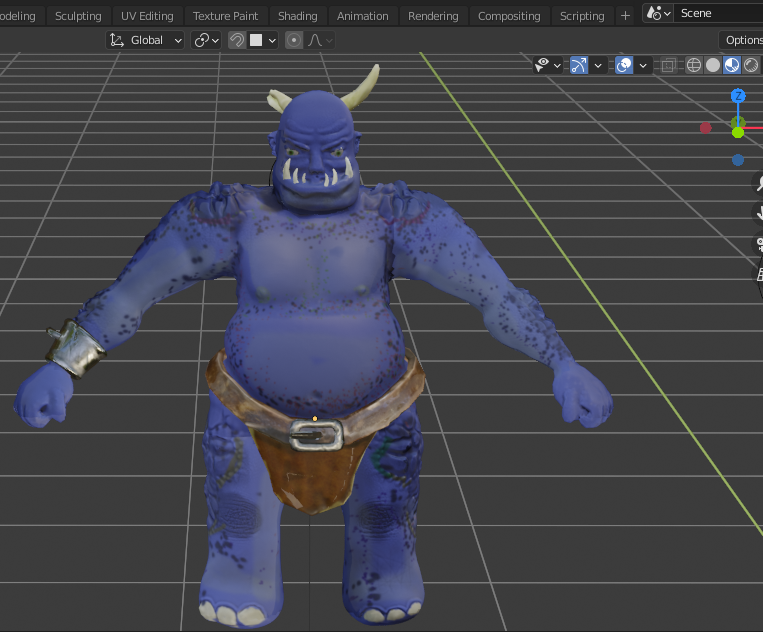Open the transform pivot point dropdown
Viewport: 763px width, 632px height.
click(x=206, y=40)
